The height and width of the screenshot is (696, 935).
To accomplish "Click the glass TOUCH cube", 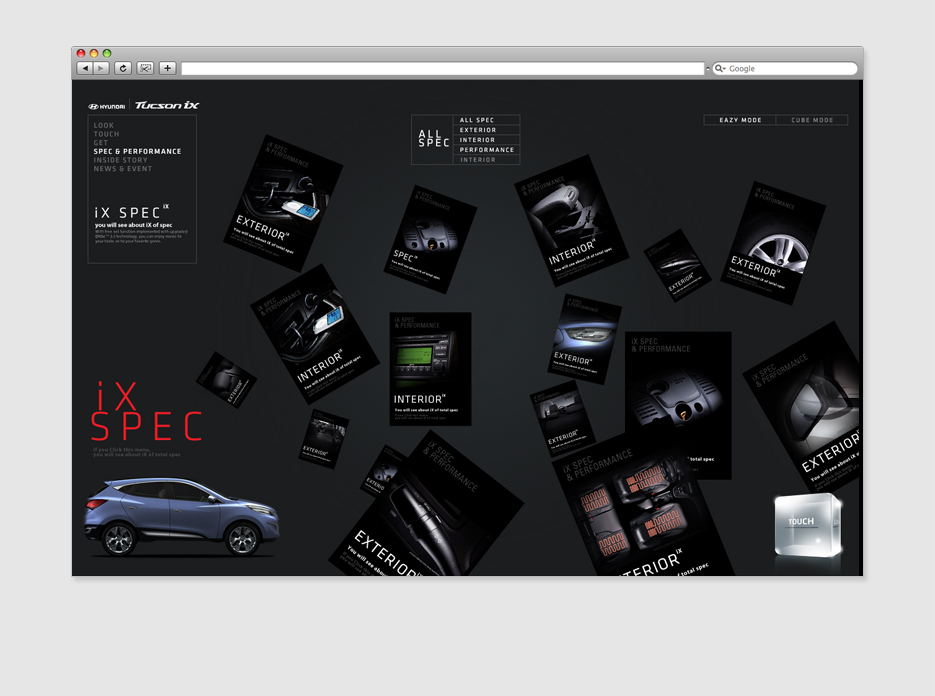I will click(807, 526).
